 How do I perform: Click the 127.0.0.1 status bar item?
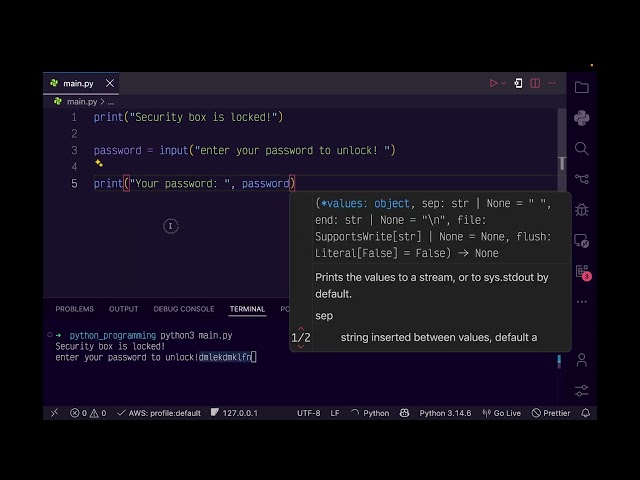coord(234,413)
